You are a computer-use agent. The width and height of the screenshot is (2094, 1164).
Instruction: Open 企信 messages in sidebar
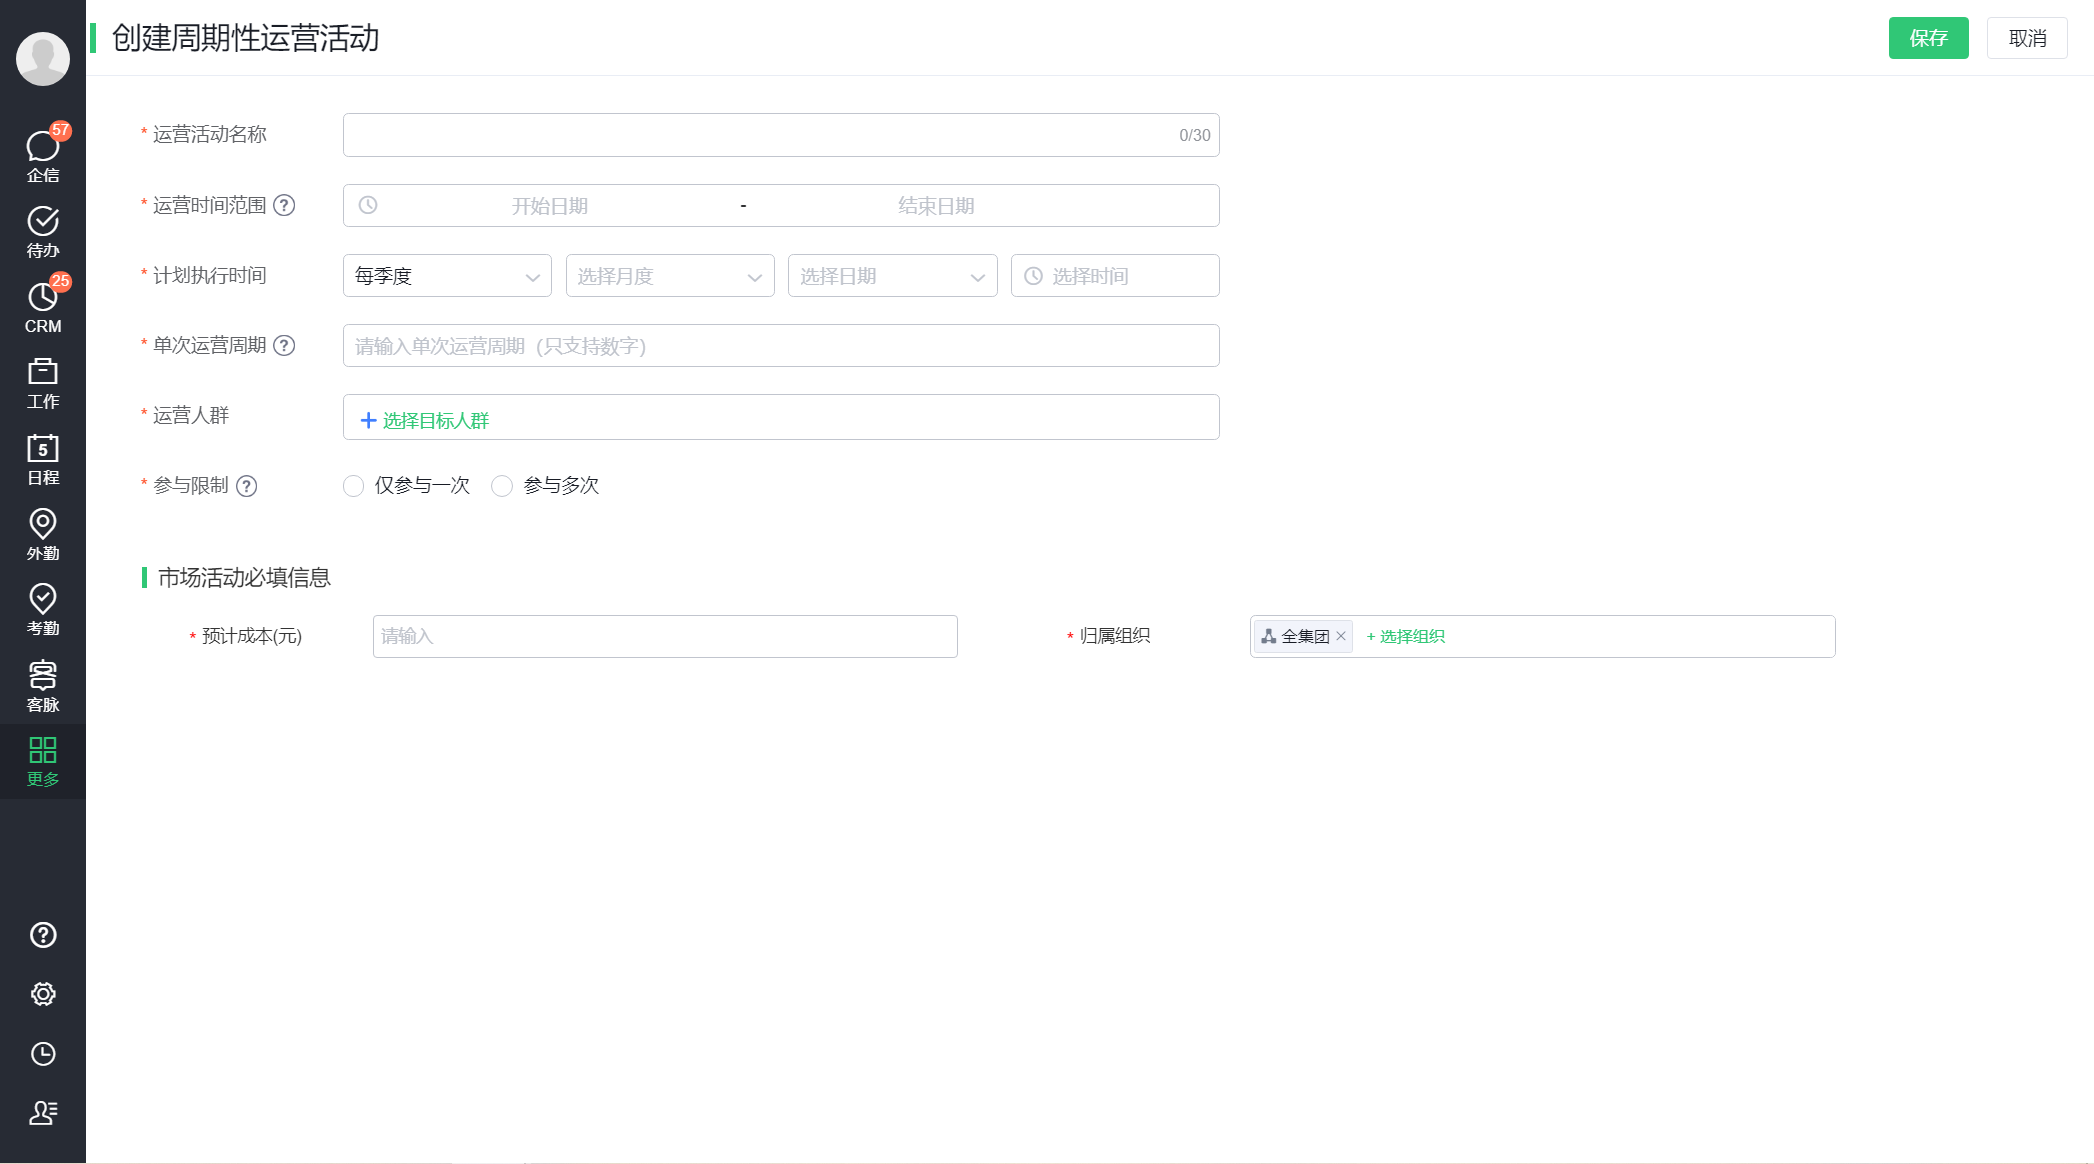[x=43, y=155]
